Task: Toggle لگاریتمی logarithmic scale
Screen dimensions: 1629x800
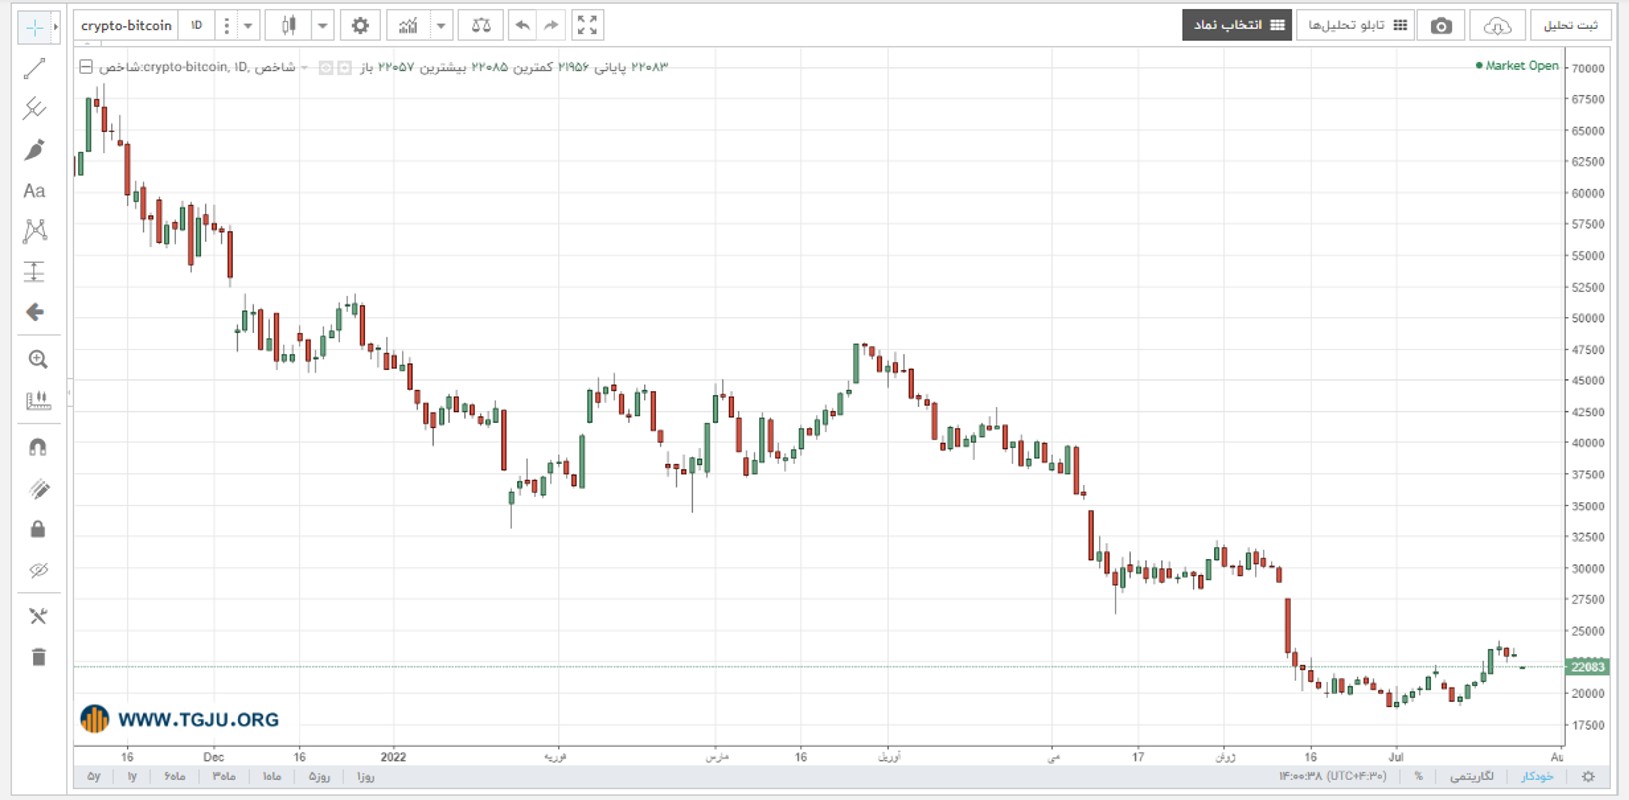Action: (x=1471, y=776)
